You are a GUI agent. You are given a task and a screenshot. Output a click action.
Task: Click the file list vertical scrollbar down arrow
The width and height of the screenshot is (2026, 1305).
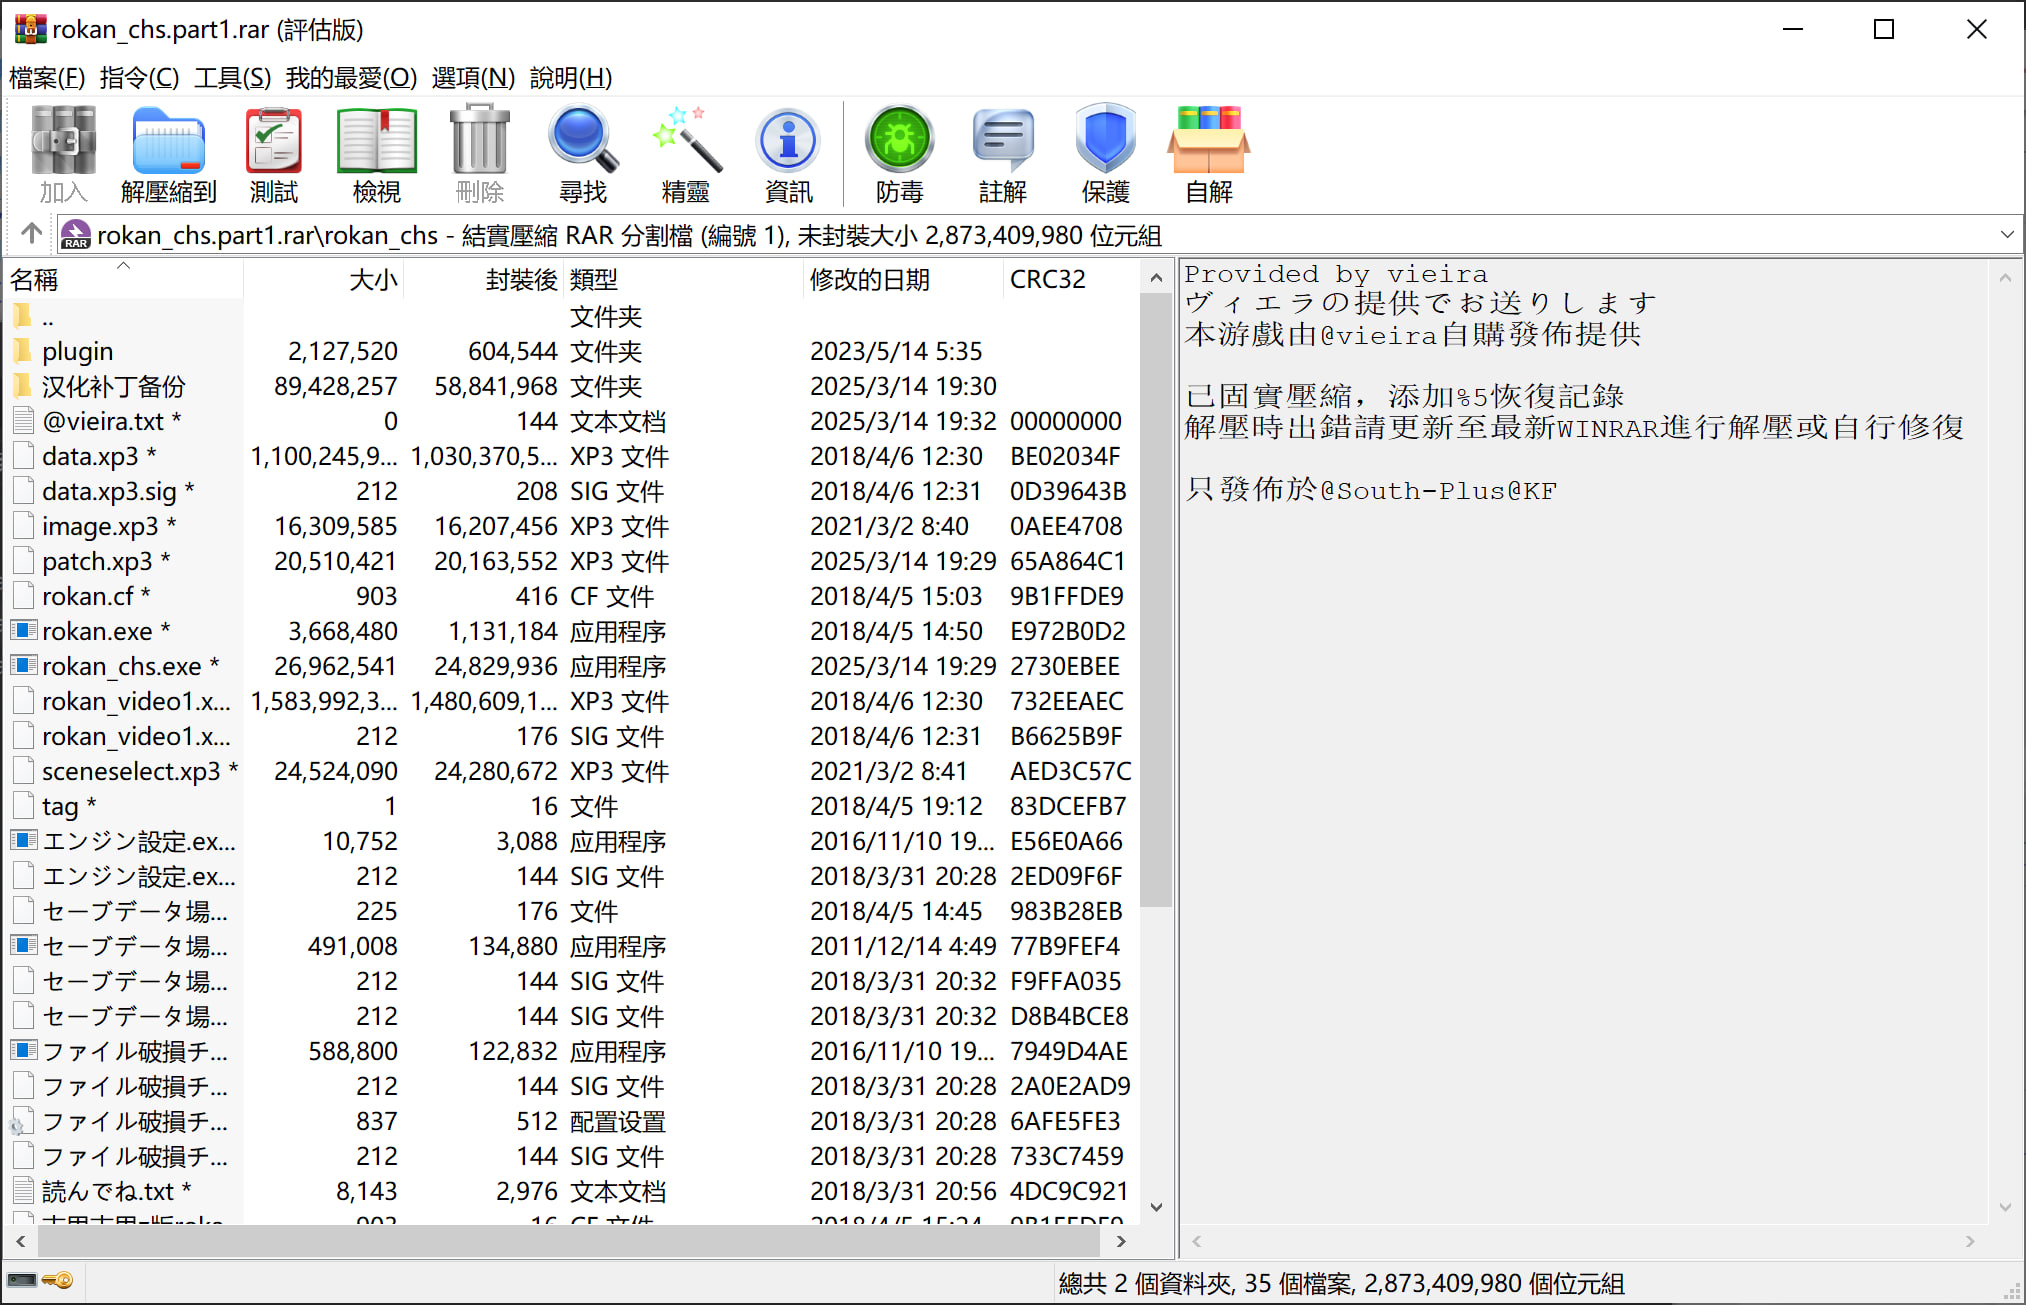[1156, 1207]
